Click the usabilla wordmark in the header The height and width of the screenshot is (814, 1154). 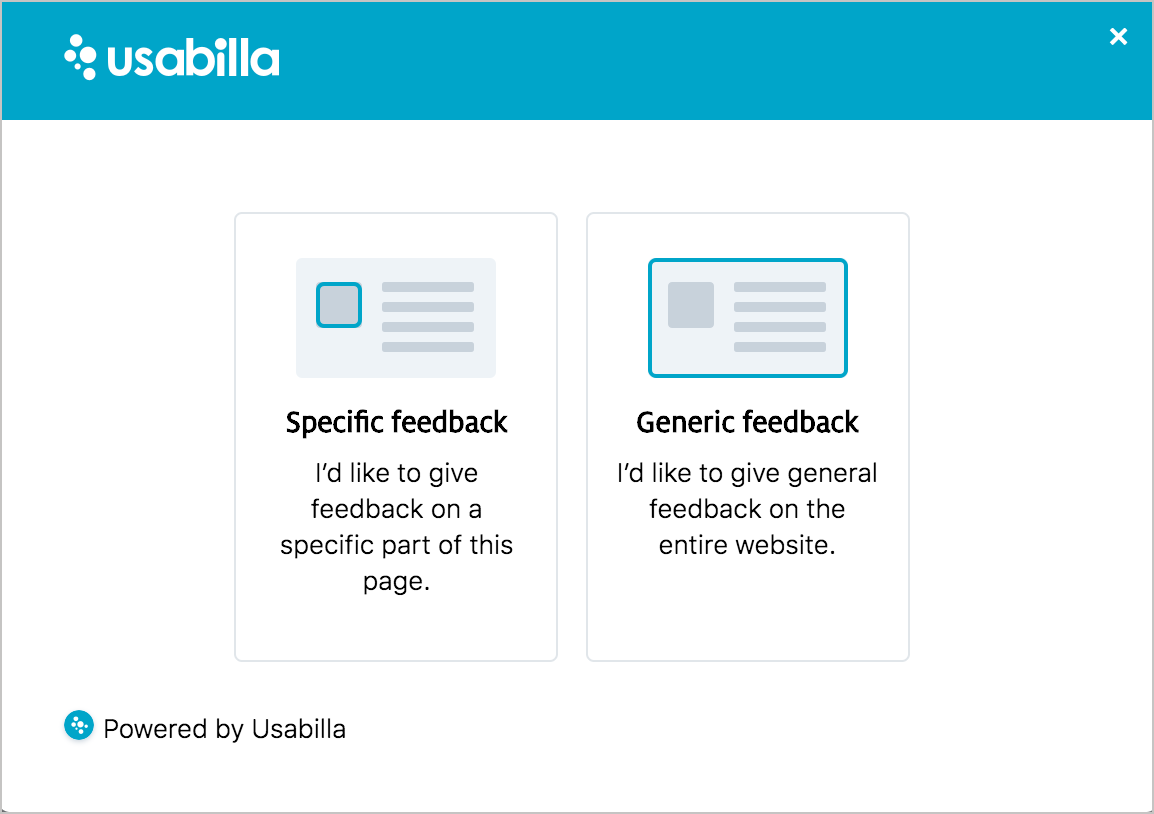click(193, 57)
